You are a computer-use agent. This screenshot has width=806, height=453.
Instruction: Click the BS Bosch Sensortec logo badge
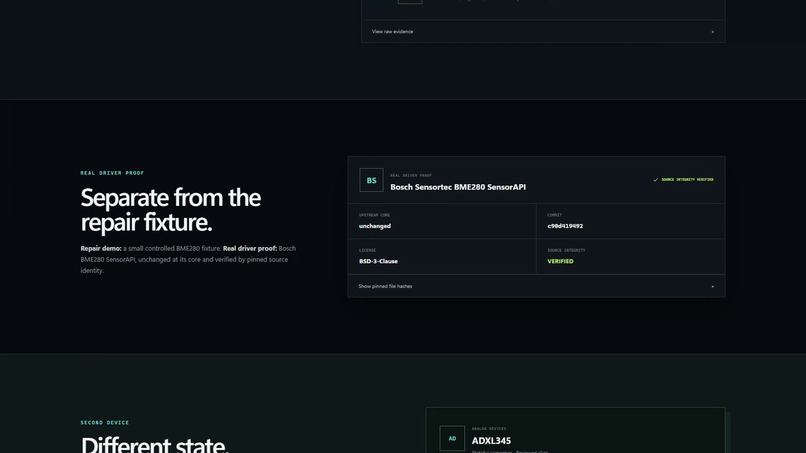[371, 180]
